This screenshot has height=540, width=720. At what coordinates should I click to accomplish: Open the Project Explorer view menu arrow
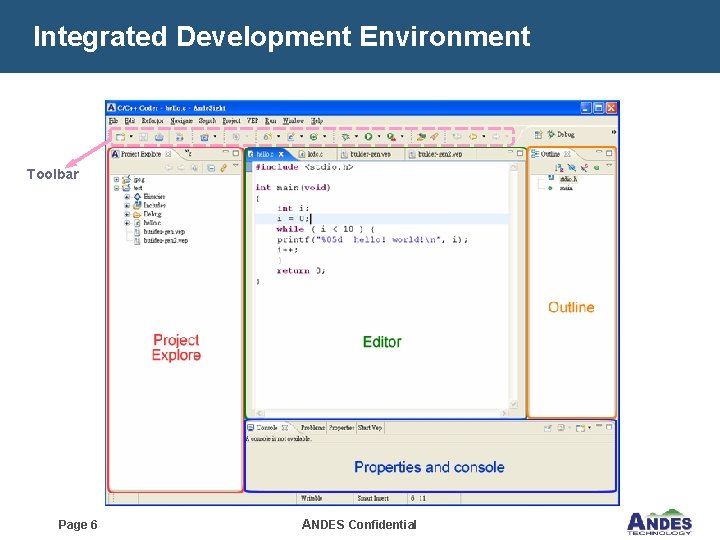click(x=236, y=166)
